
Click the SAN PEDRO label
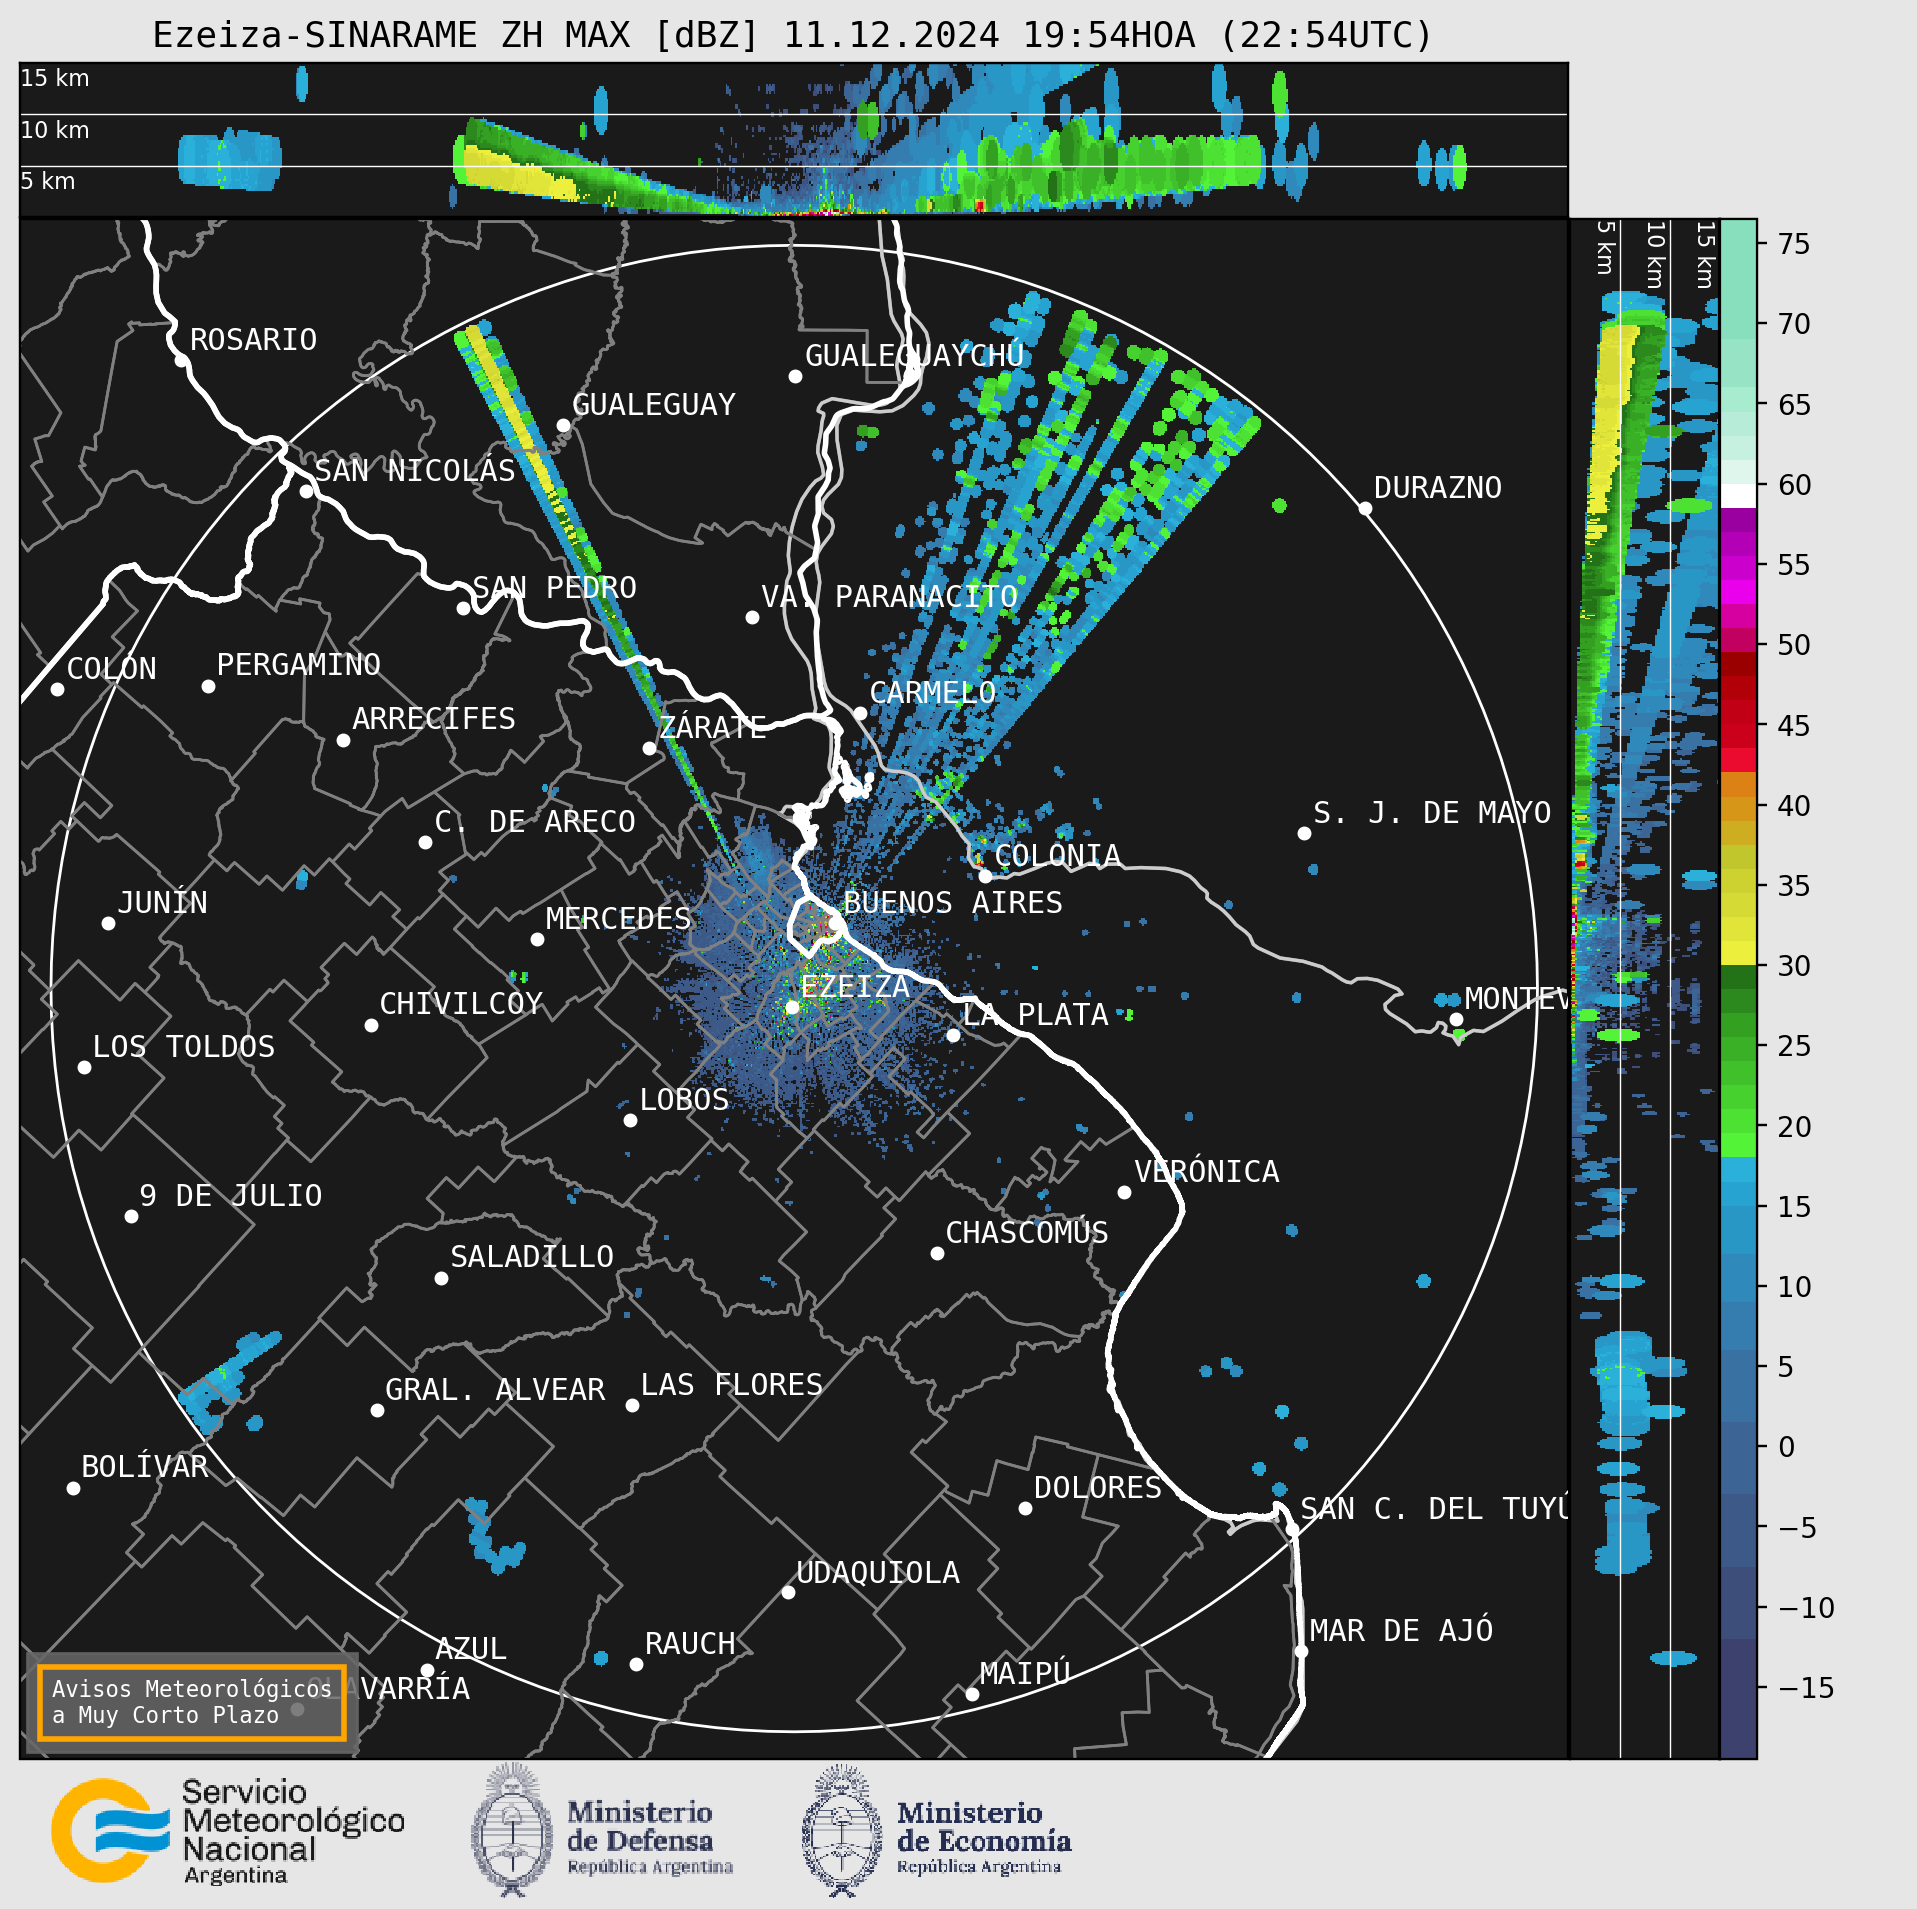click(x=554, y=587)
